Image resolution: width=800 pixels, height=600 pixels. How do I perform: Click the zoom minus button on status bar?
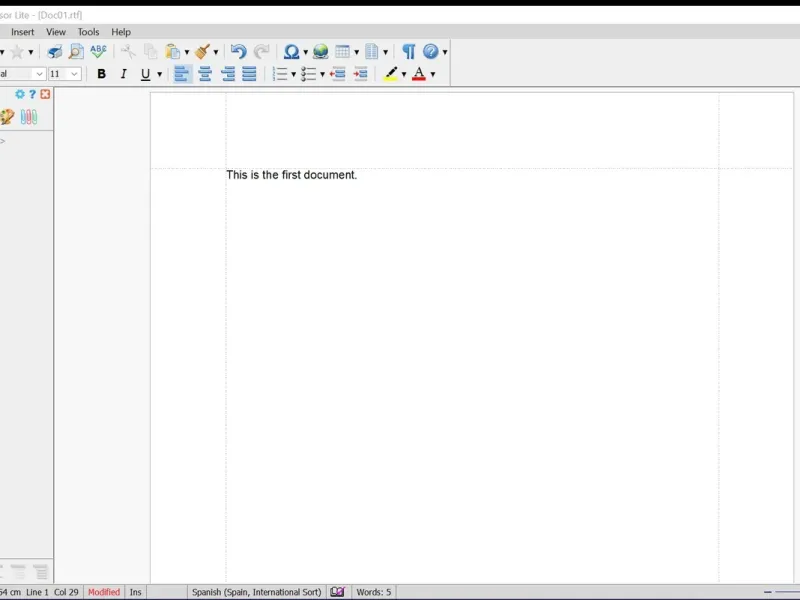point(767,592)
